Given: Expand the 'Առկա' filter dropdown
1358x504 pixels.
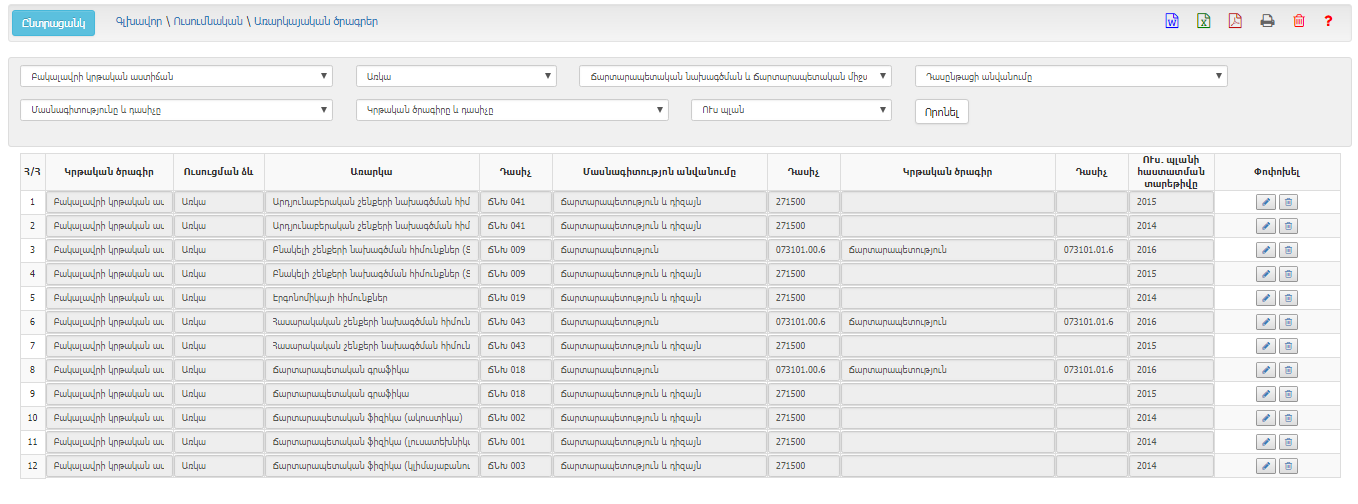Looking at the screenshot, I should click(456, 76).
